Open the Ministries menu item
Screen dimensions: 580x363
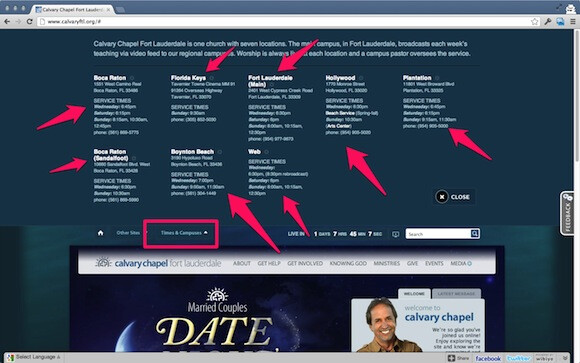point(387,263)
